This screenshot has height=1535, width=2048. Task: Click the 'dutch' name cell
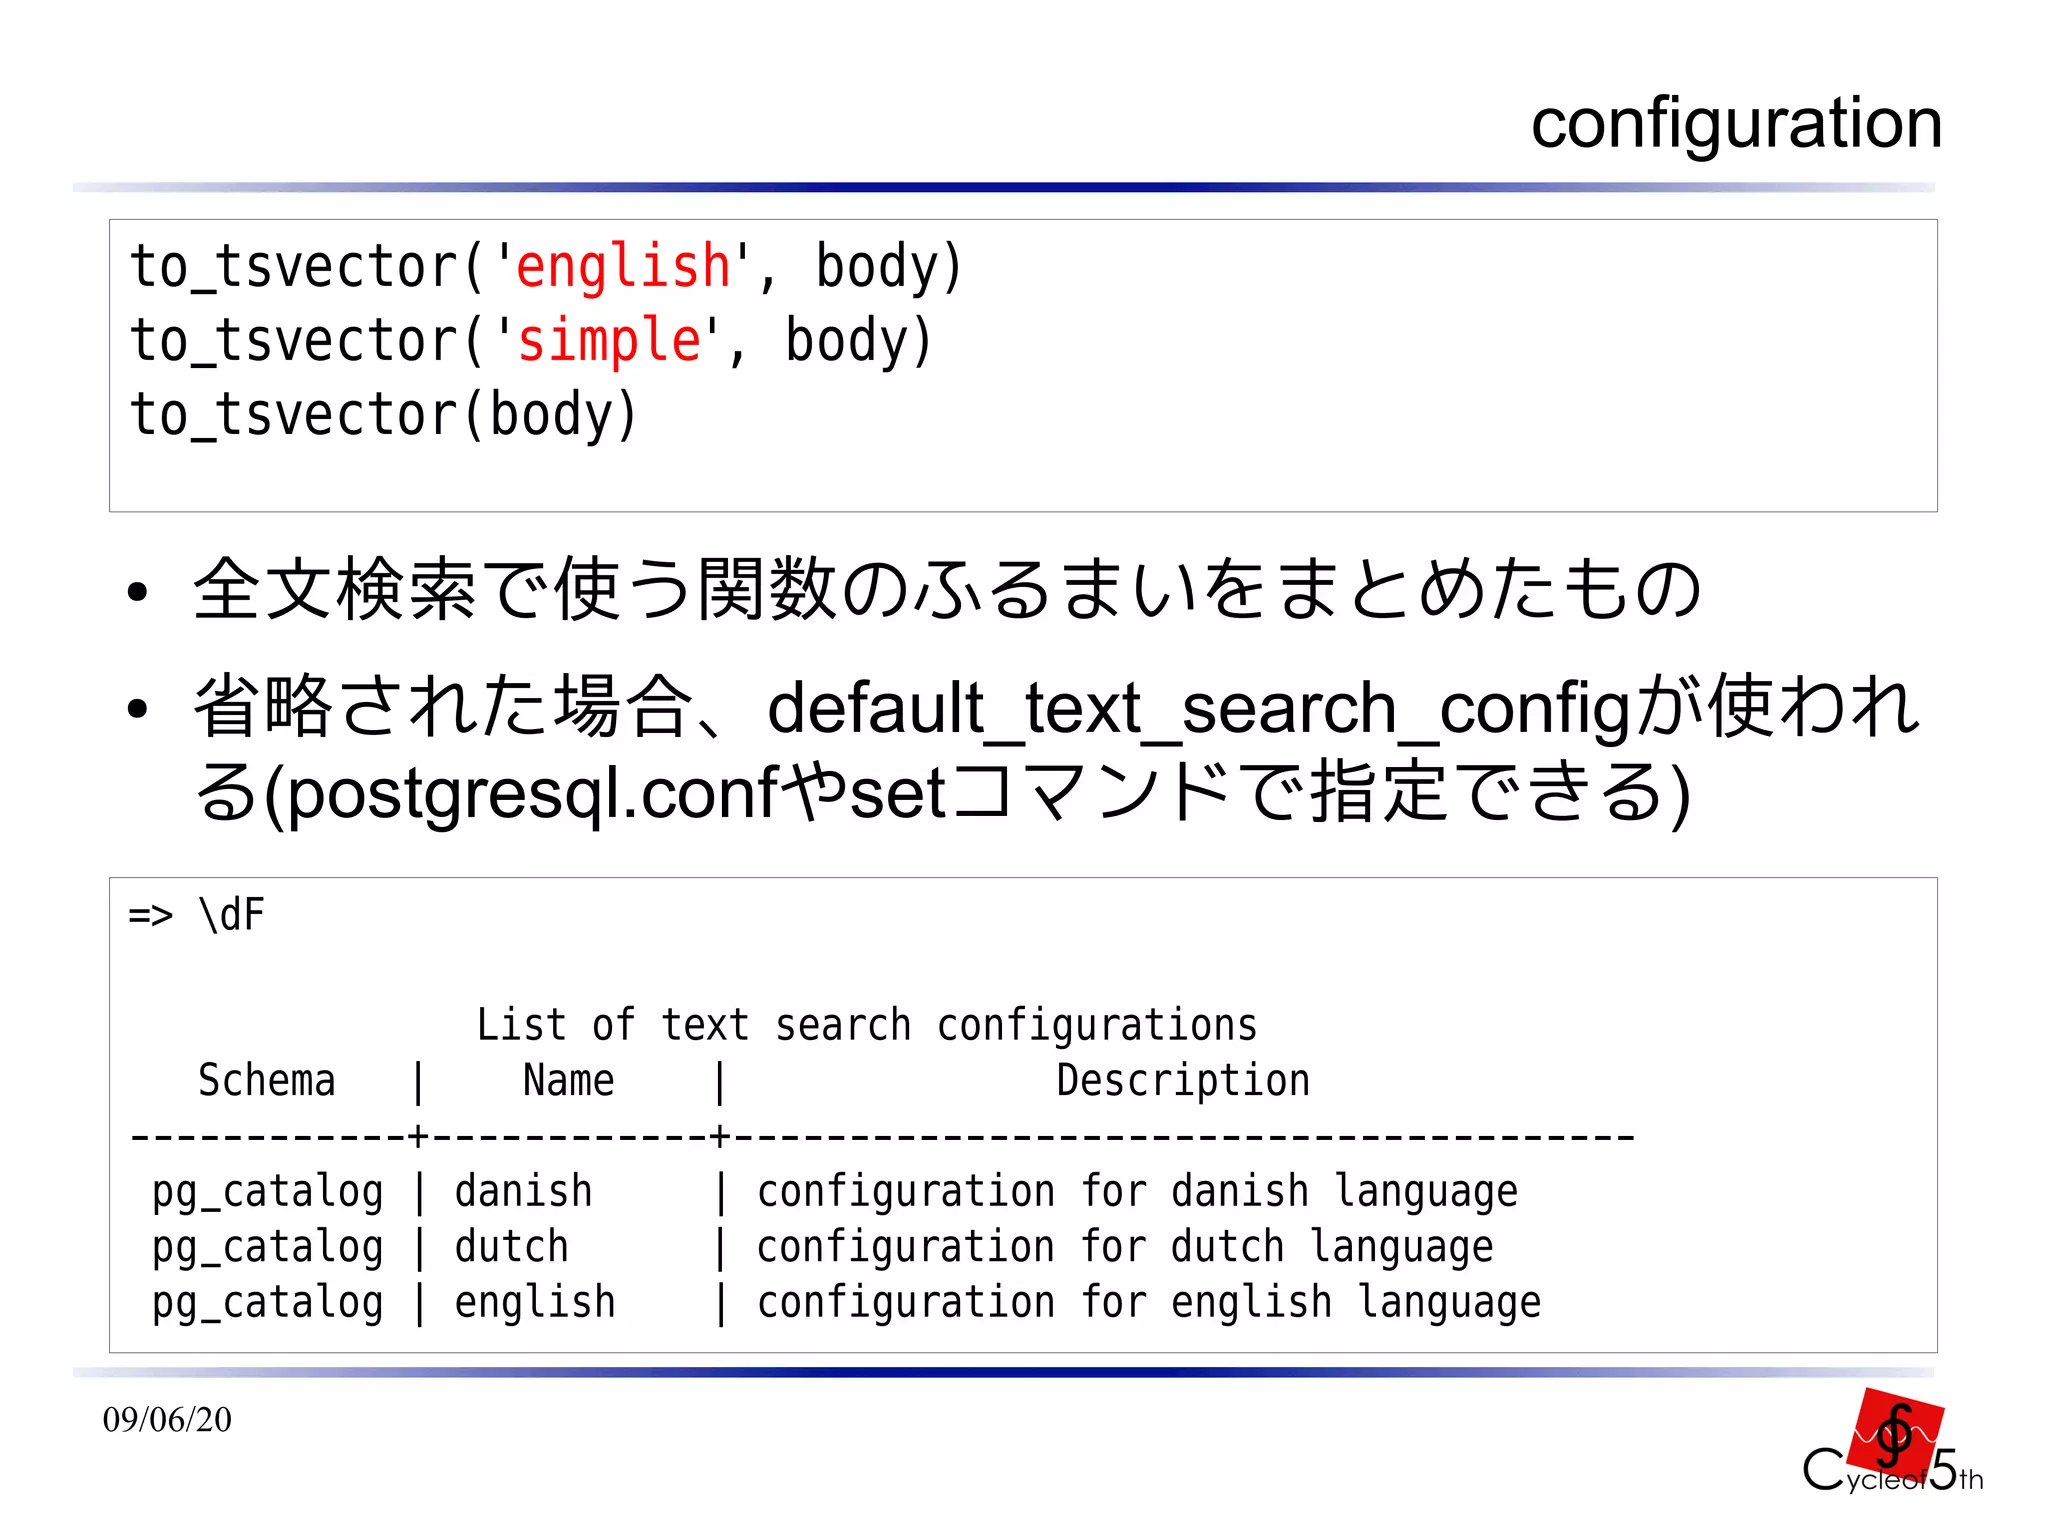tap(511, 1247)
